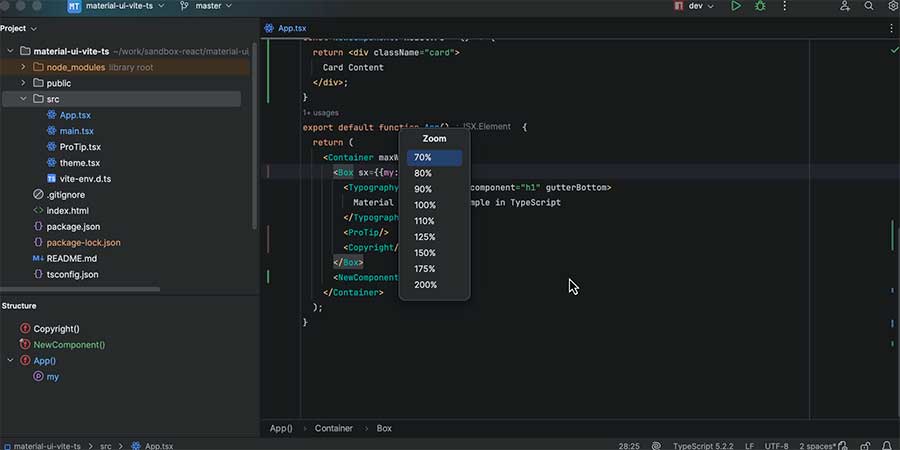Screen dimensions: 900x450
Task: Run the dev configuration with the play icon
Action: pyautogui.click(x=736, y=6)
